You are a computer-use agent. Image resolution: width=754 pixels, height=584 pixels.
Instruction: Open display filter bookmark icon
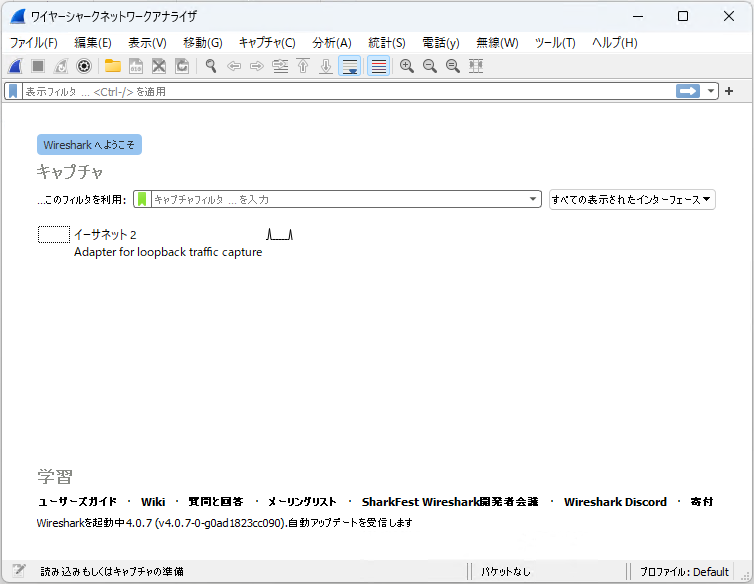point(13,91)
